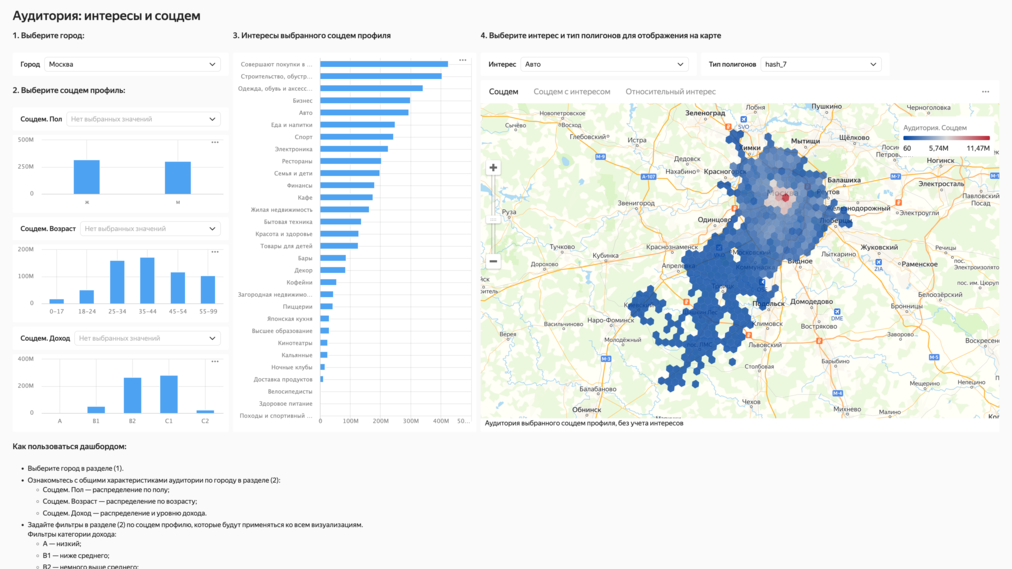Open three-dot menu of the age chart
This screenshot has height=569, width=1012.
click(215, 252)
